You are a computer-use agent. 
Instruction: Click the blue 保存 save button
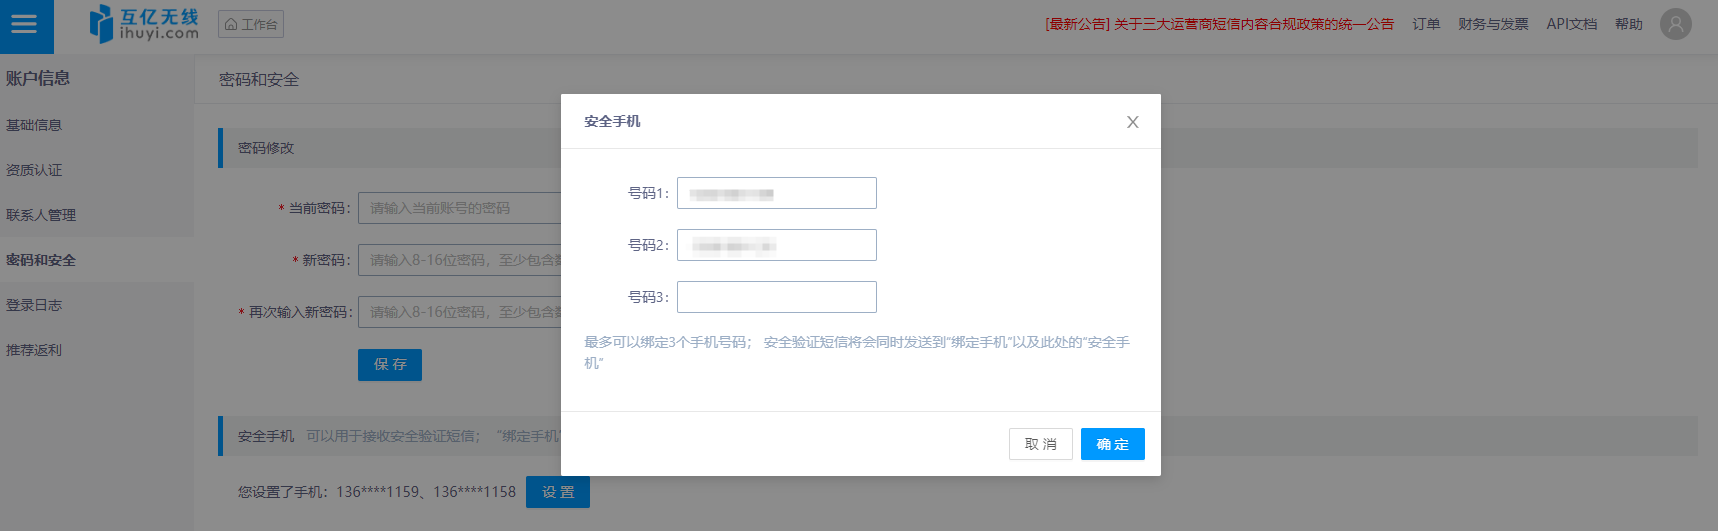pos(389,365)
